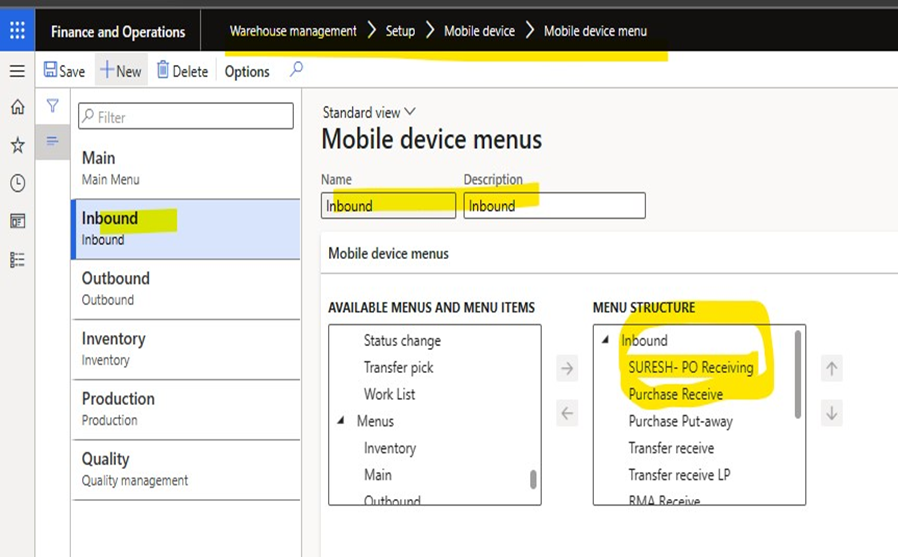The height and width of the screenshot is (557, 898).
Task: Open Mobile device menu breadcrumb
Action: (595, 31)
